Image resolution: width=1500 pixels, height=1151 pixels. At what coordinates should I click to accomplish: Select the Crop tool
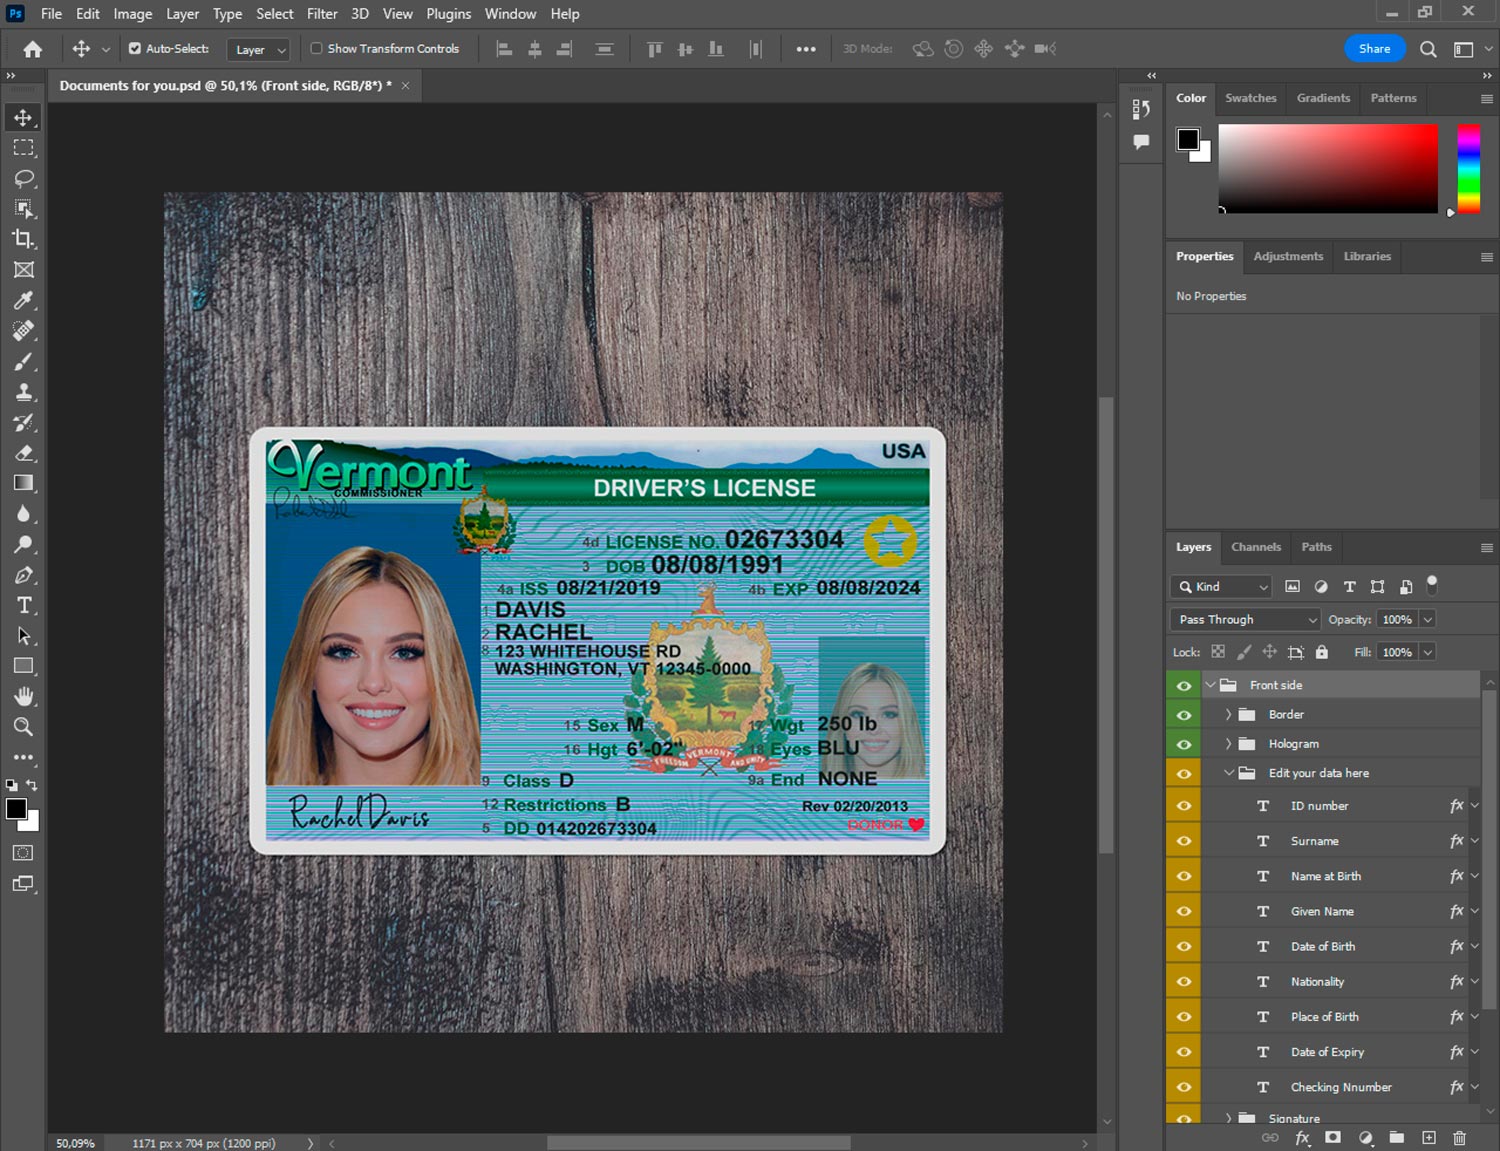(x=24, y=239)
